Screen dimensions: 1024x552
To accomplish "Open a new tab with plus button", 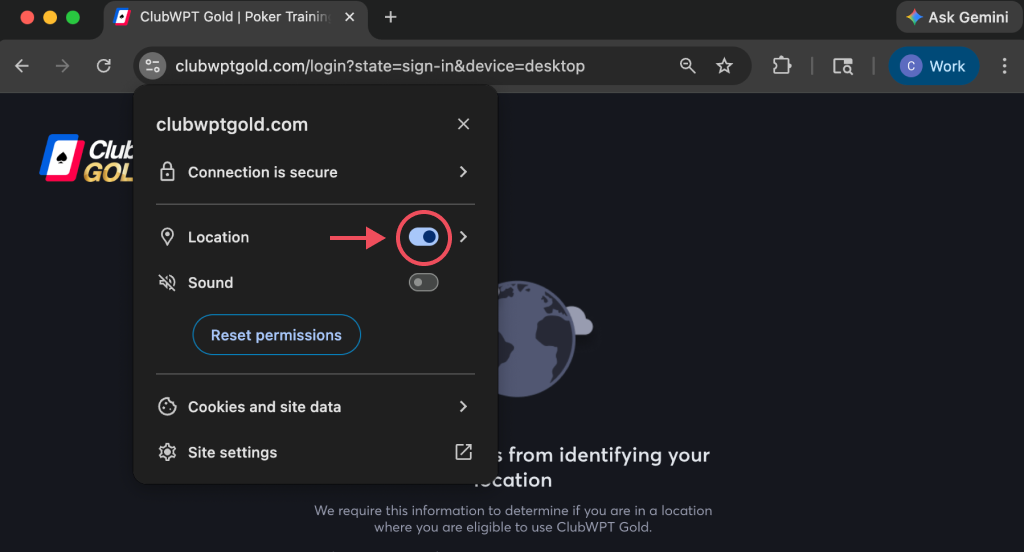I will click(x=391, y=18).
